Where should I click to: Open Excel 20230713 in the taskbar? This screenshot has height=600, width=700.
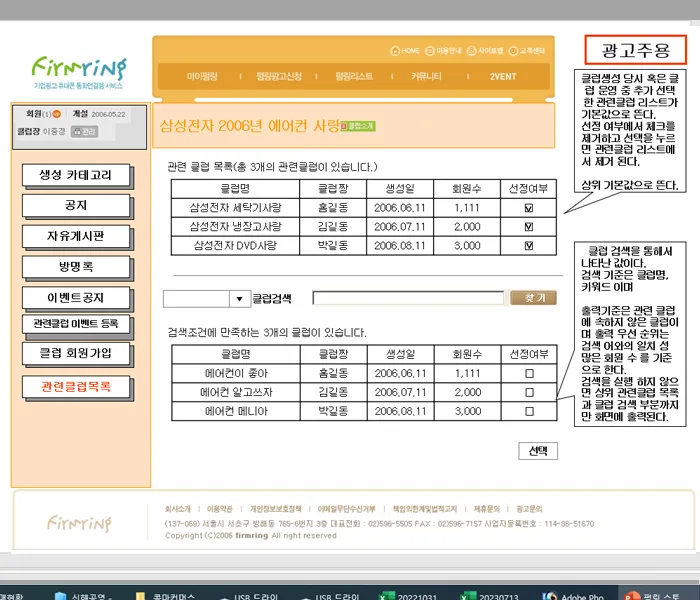click(x=490, y=596)
